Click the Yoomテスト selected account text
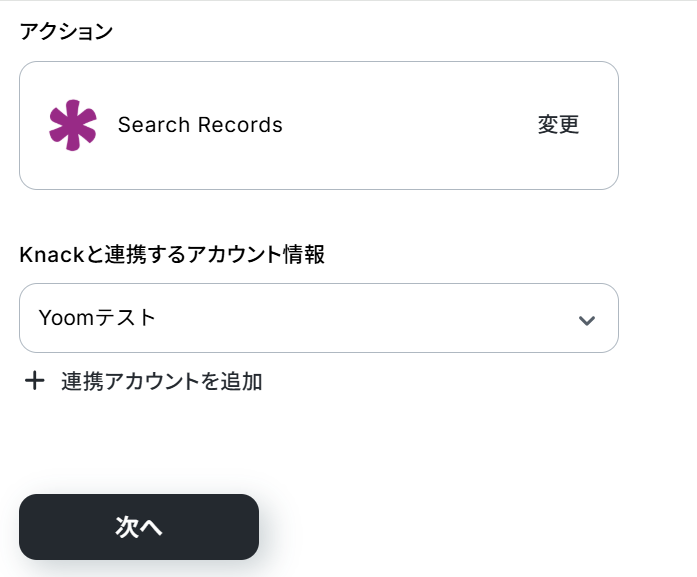Screen dimensions: 697x577 97,318
